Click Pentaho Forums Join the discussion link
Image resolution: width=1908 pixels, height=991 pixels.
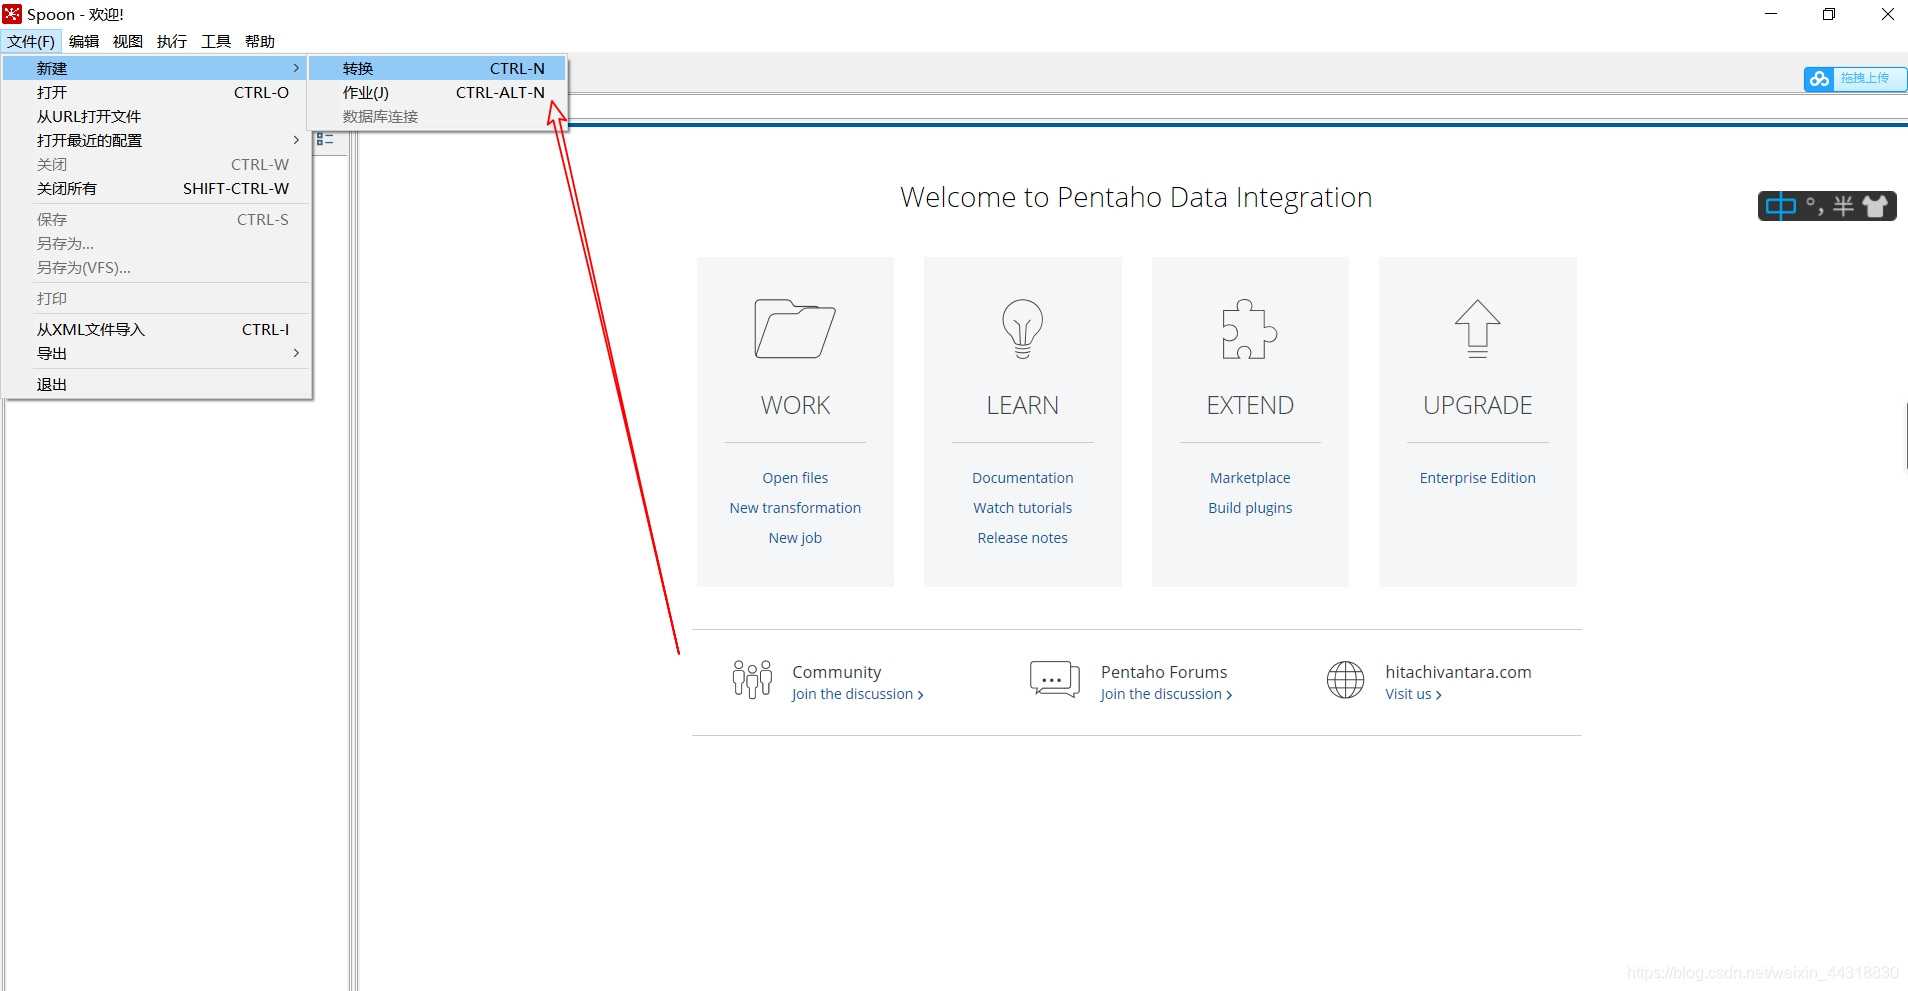point(1166,694)
